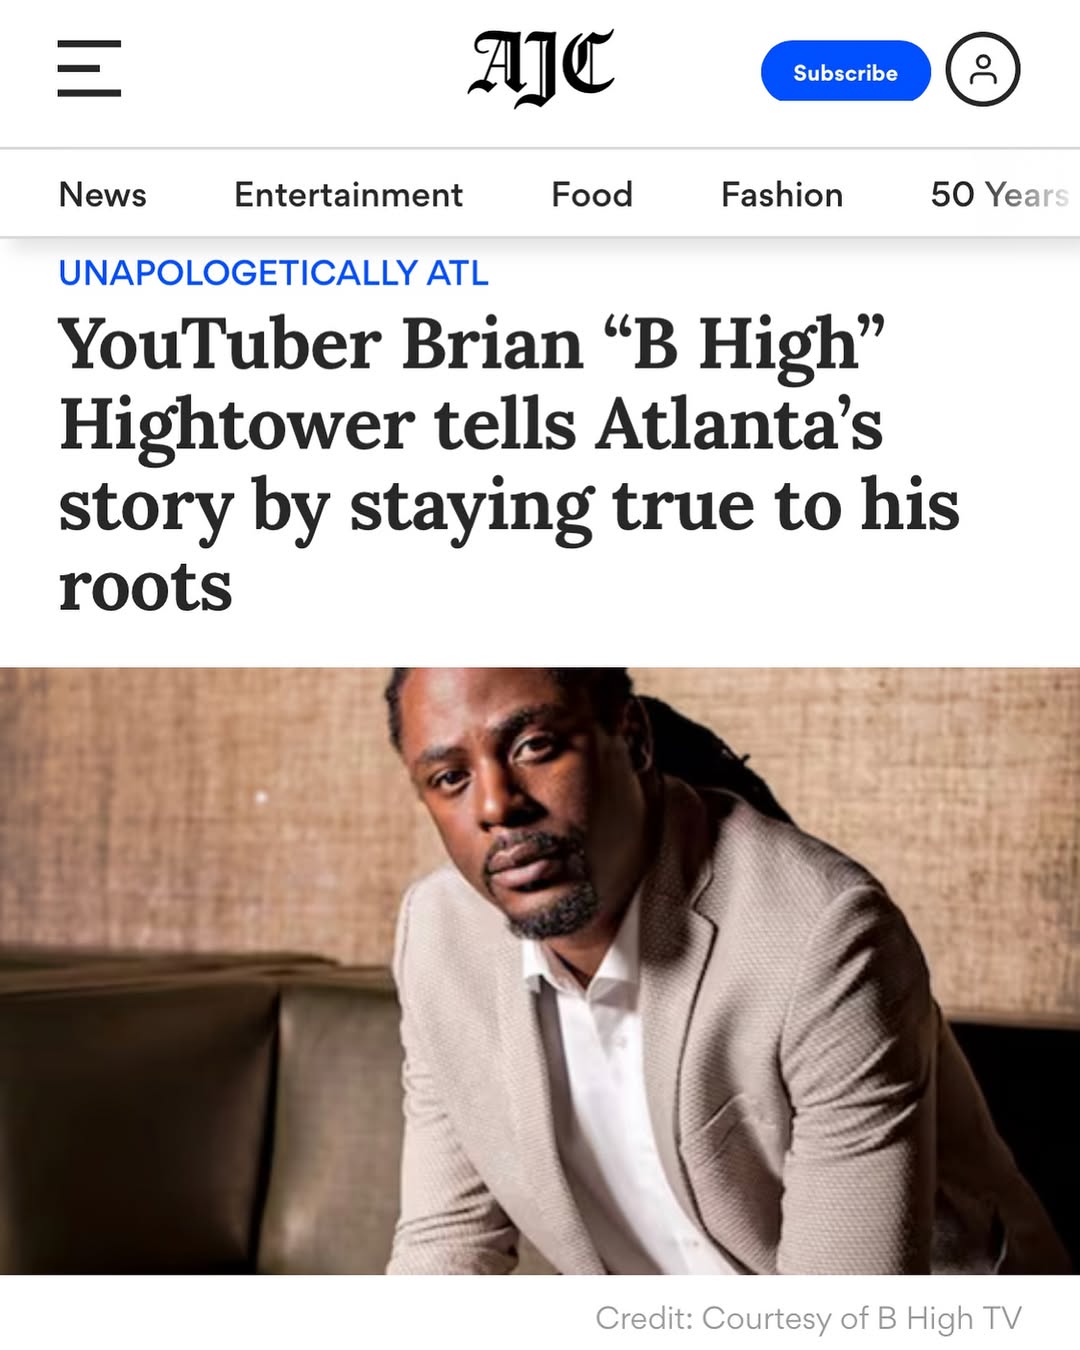
Task: Open the Entertainment section tab
Action: [x=348, y=194]
